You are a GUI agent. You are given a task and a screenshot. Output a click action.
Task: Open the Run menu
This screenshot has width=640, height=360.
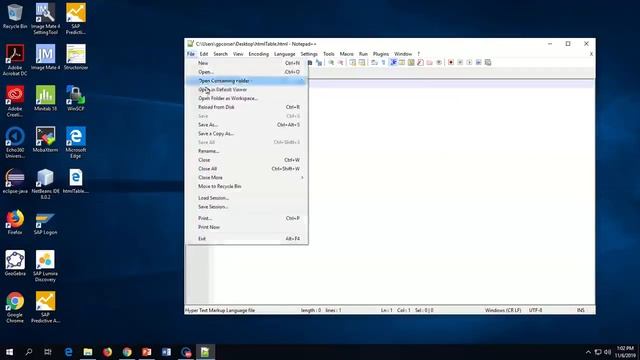coord(363,54)
